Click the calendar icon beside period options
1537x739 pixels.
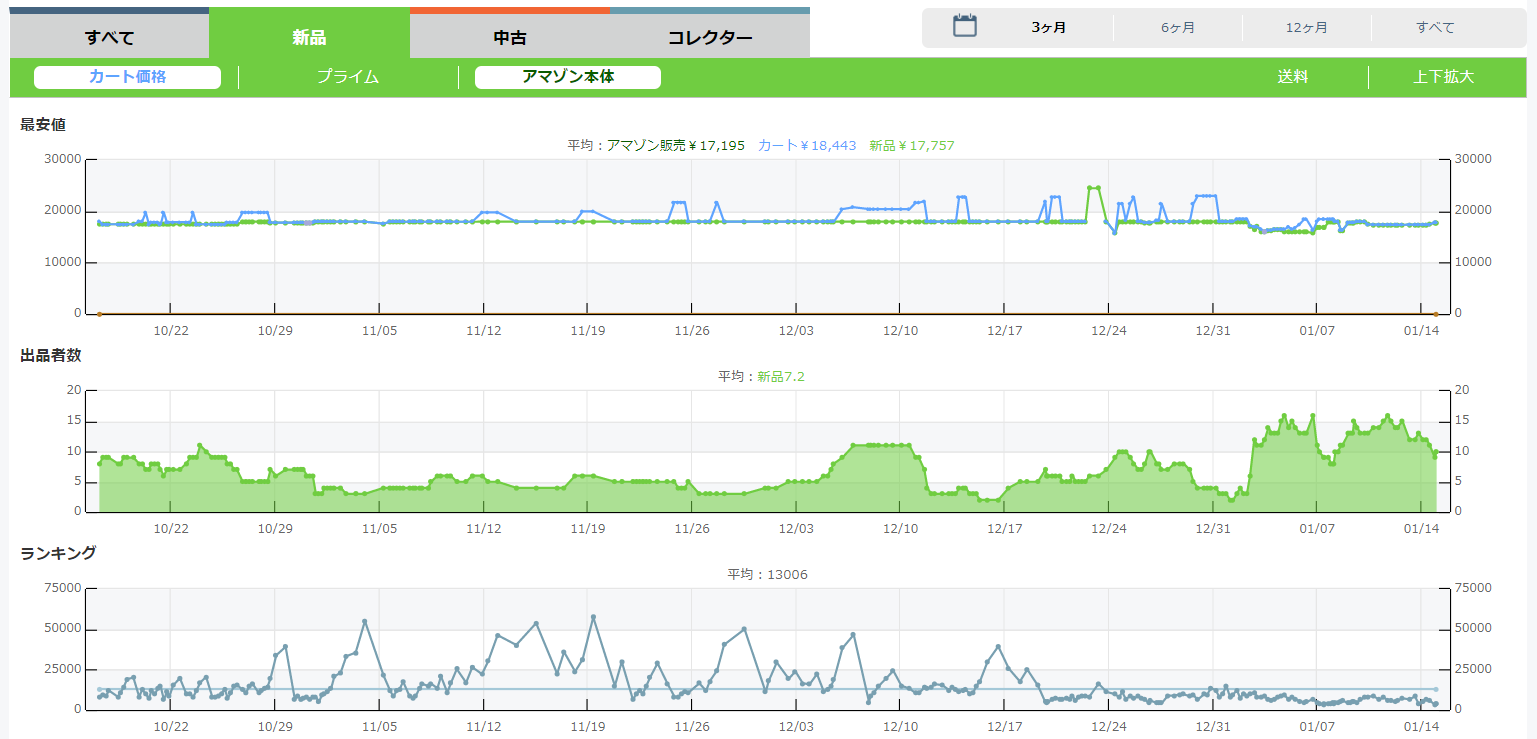[964, 27]
